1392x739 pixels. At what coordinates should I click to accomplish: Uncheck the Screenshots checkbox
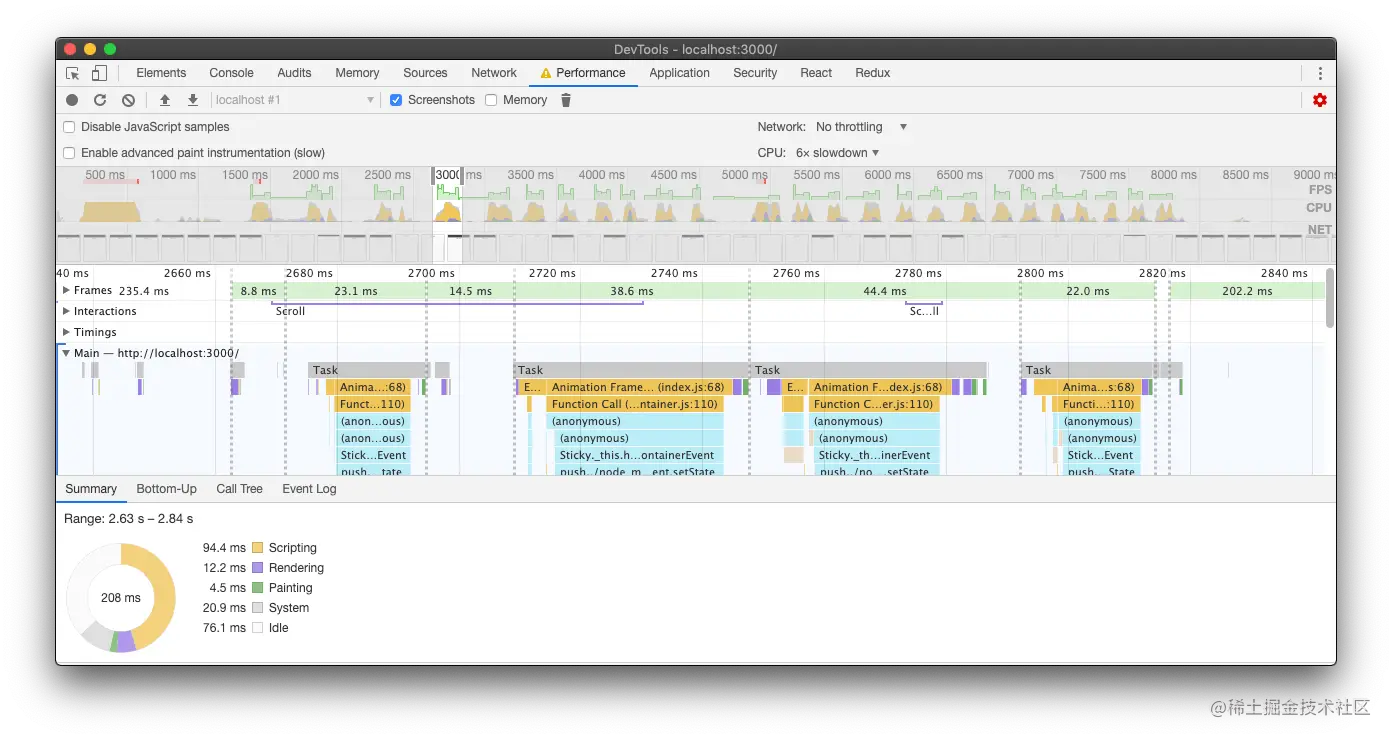[x=396, y=100]
